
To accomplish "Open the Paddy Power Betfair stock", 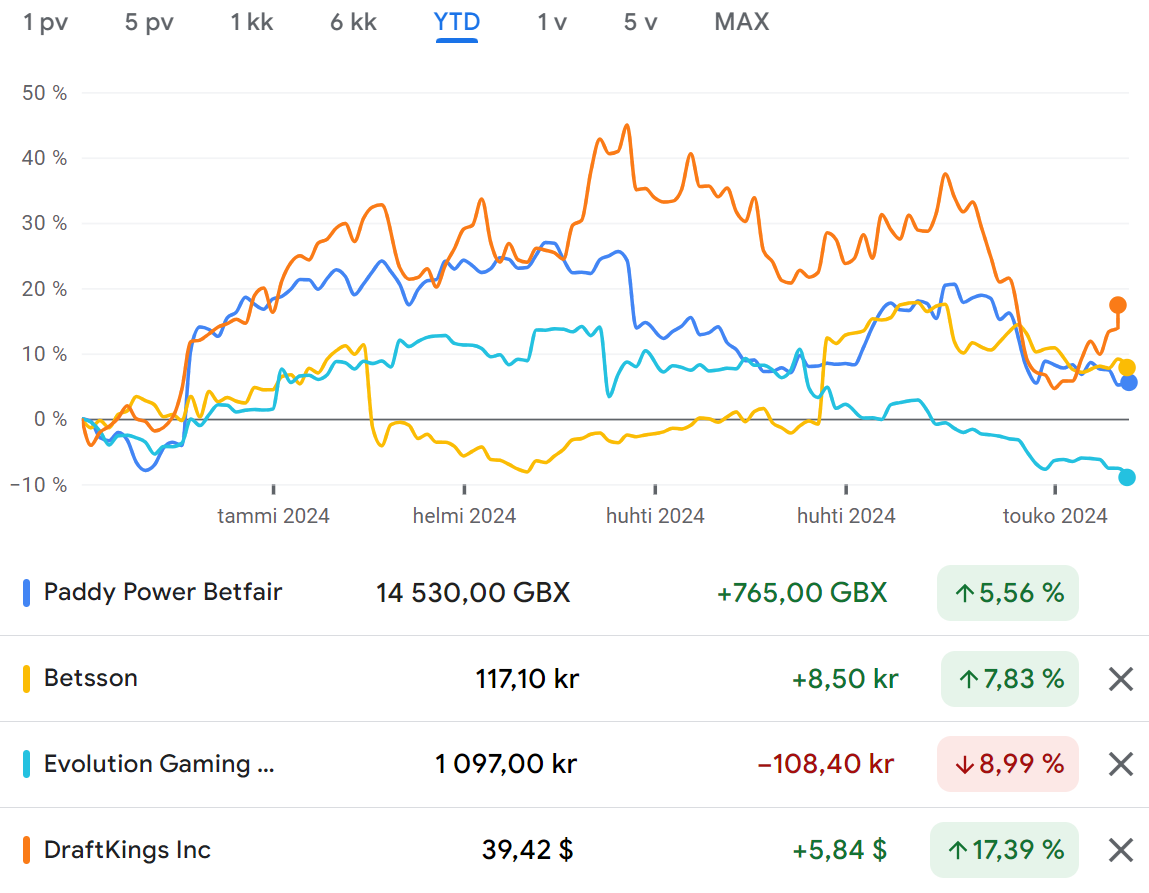I will point(163,592).
